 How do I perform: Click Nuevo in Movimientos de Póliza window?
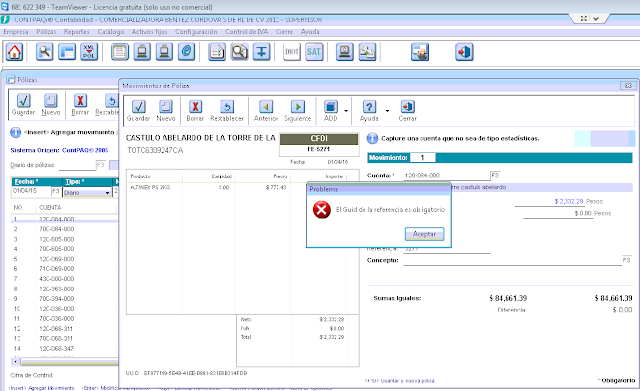pyautogui.click(x=165, y=111)
